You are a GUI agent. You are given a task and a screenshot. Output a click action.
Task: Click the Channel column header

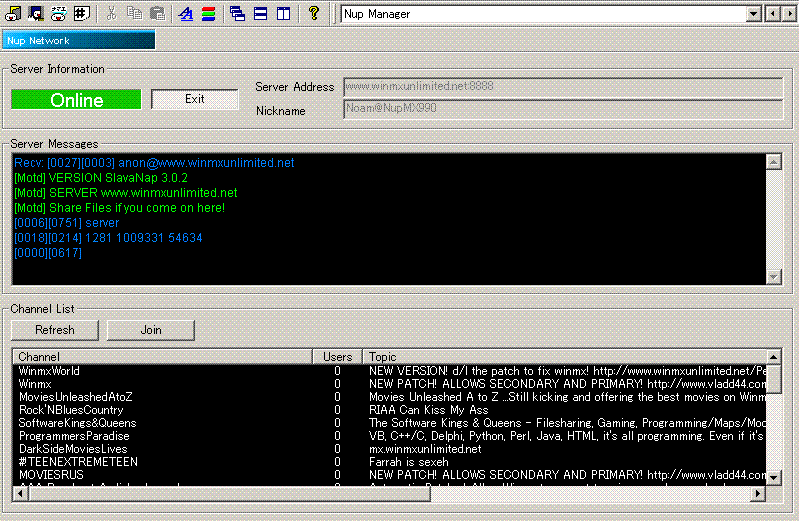(x=163, y=356)
